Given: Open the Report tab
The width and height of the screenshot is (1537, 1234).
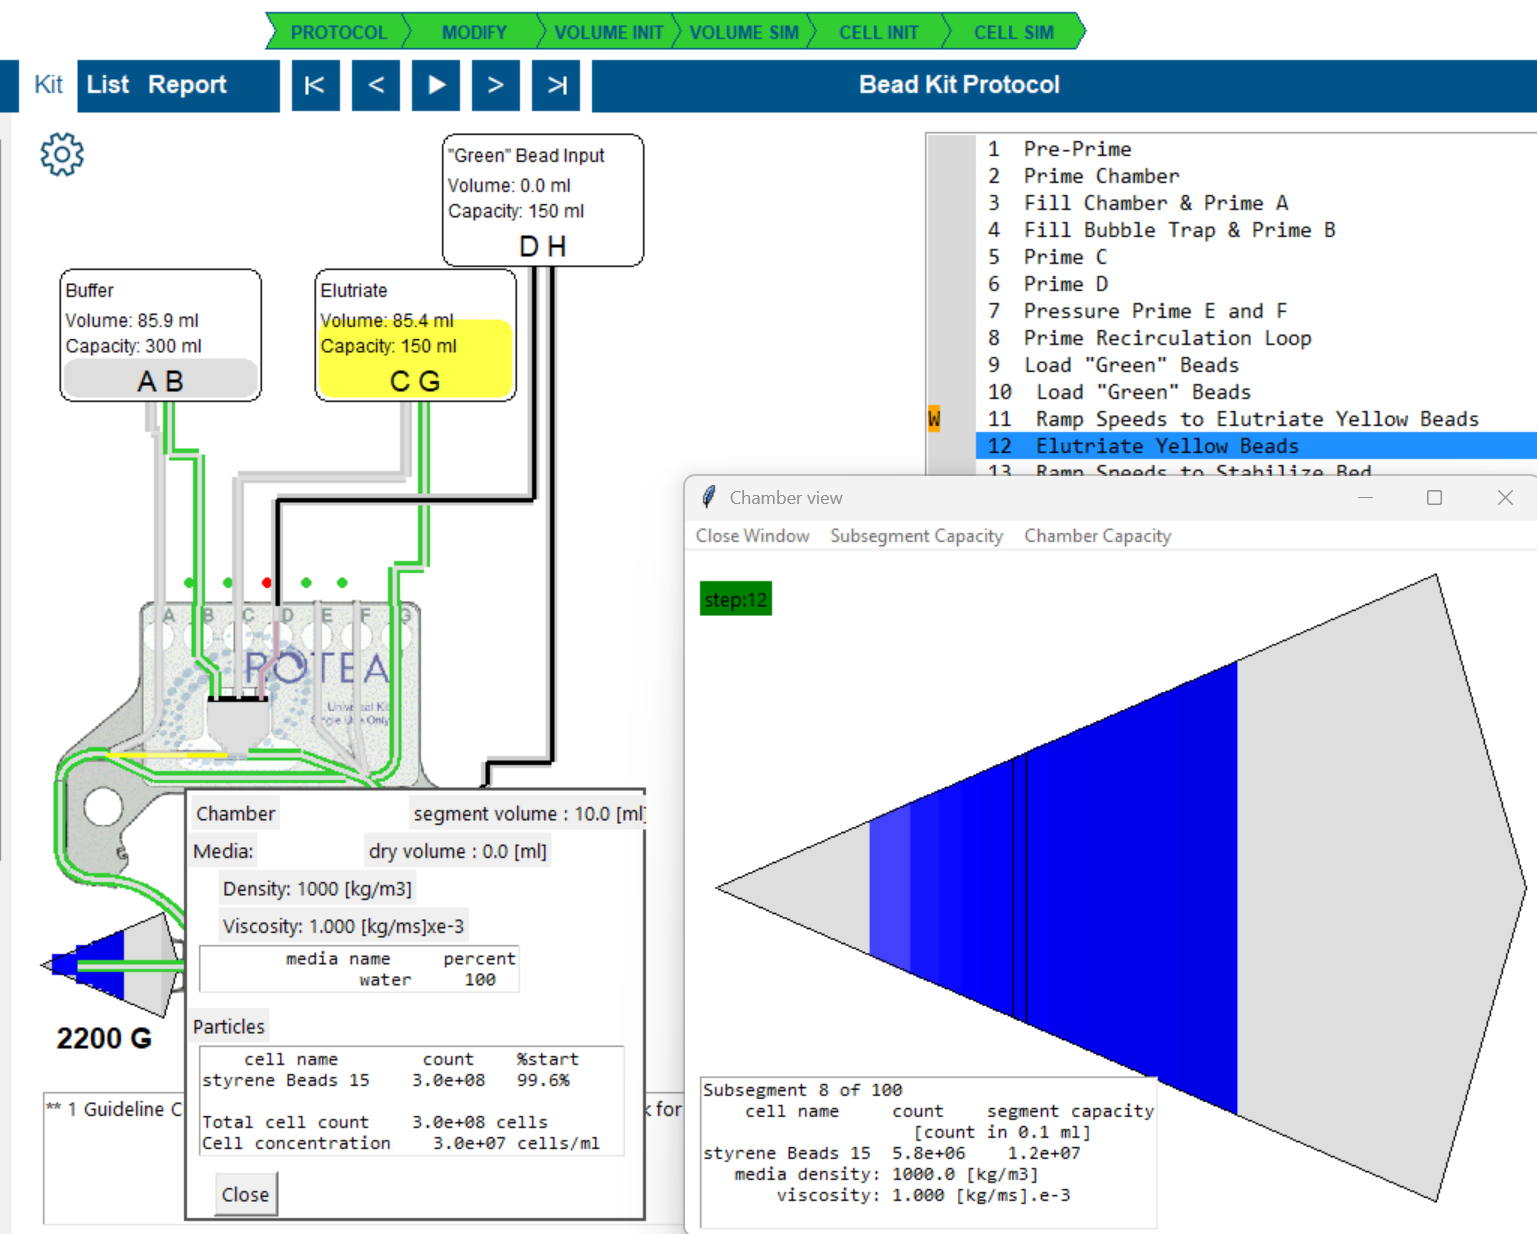Looking at the screenshot, I should (187, 85).
